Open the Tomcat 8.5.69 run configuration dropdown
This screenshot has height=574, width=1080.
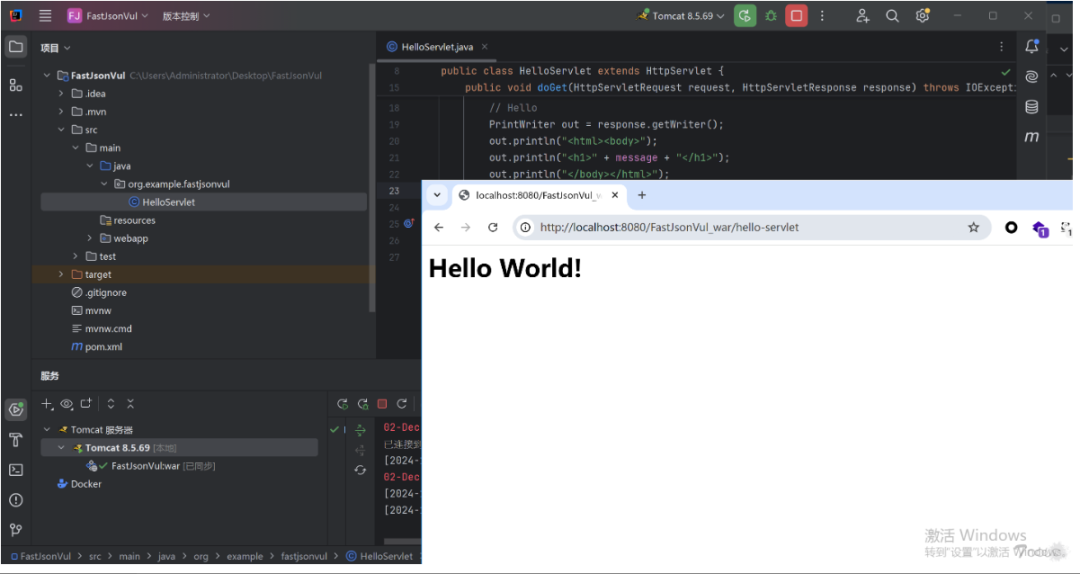pos(688,16)
